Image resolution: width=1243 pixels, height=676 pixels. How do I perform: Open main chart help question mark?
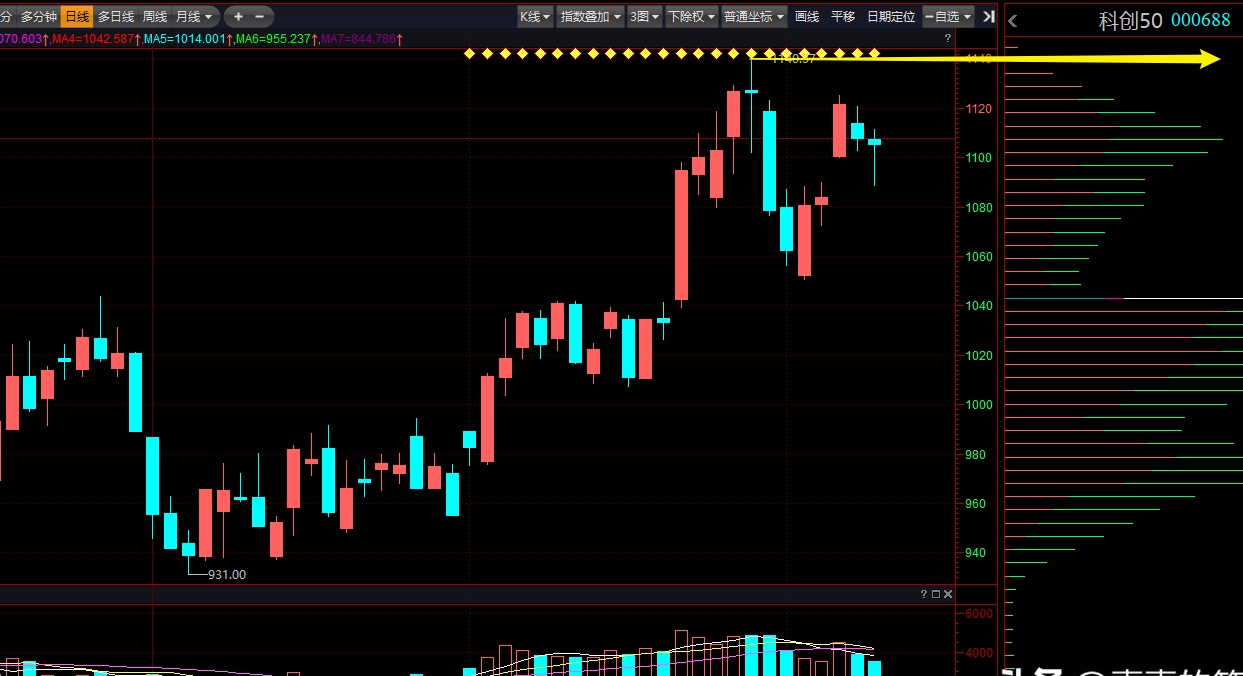(948, 37)
